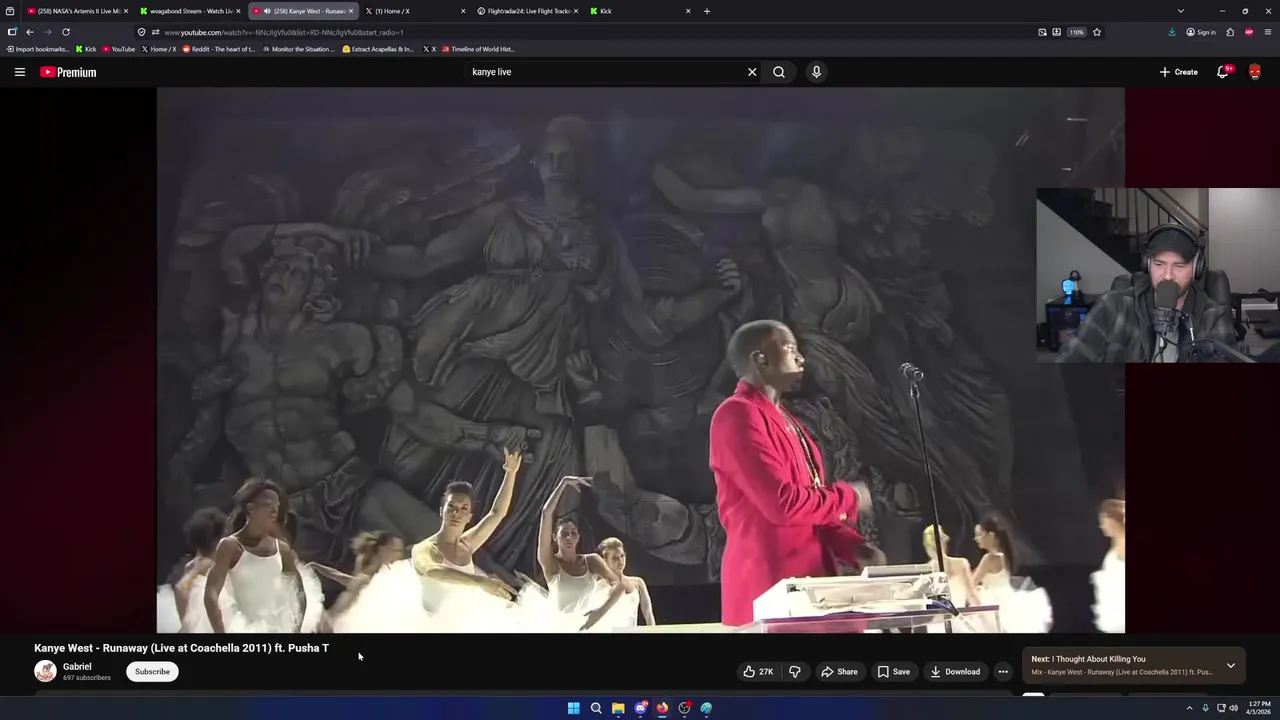Screen dimensions: 1280x720
Task: Expand the Next up mix panel
Action: [1231, 665]
